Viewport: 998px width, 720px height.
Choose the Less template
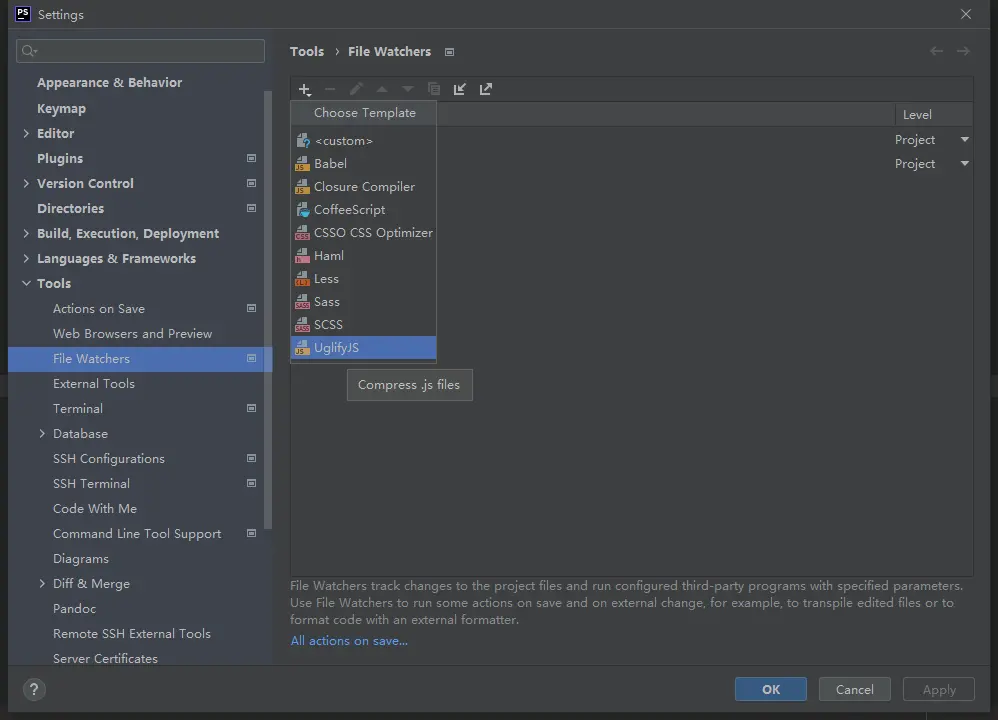pos(363,279)
